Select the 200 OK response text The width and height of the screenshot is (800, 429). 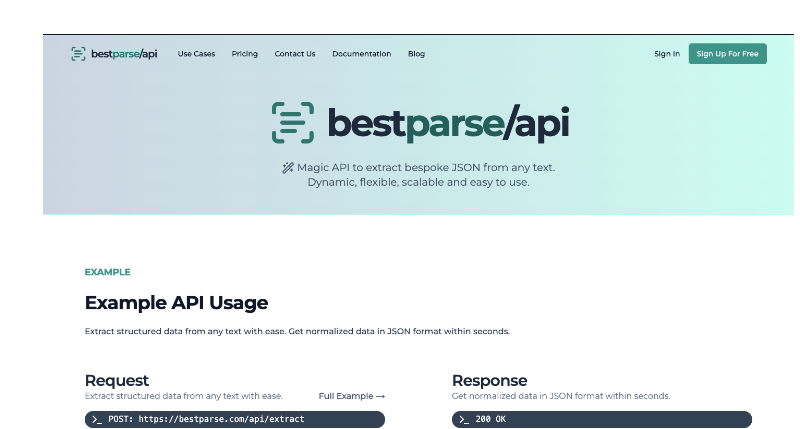click(491, 419)
